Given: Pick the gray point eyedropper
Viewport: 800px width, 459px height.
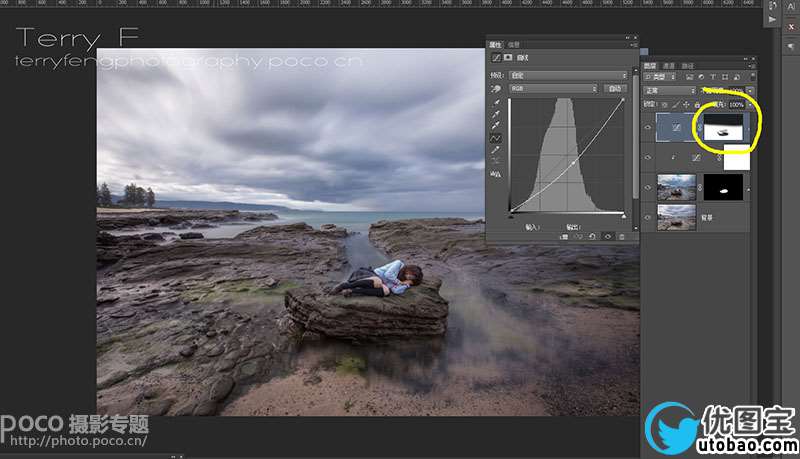Looking at the screenshot, I should pos(496,114).
